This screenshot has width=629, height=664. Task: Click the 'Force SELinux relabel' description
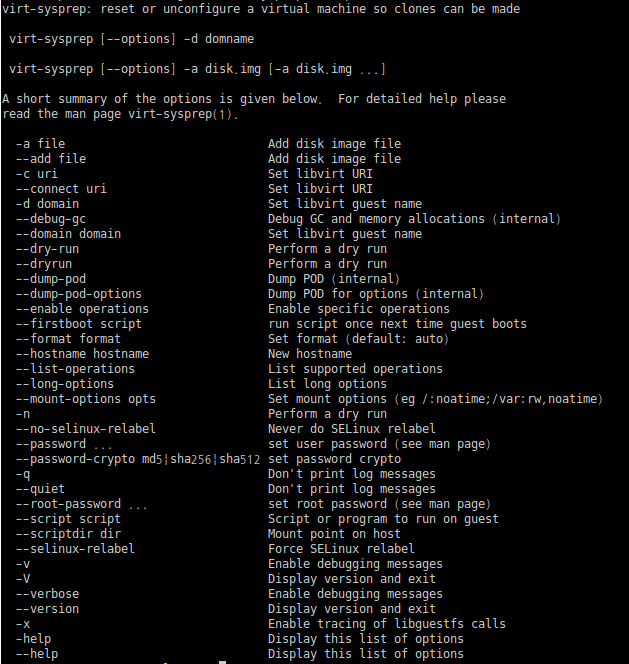click(341, 549)
